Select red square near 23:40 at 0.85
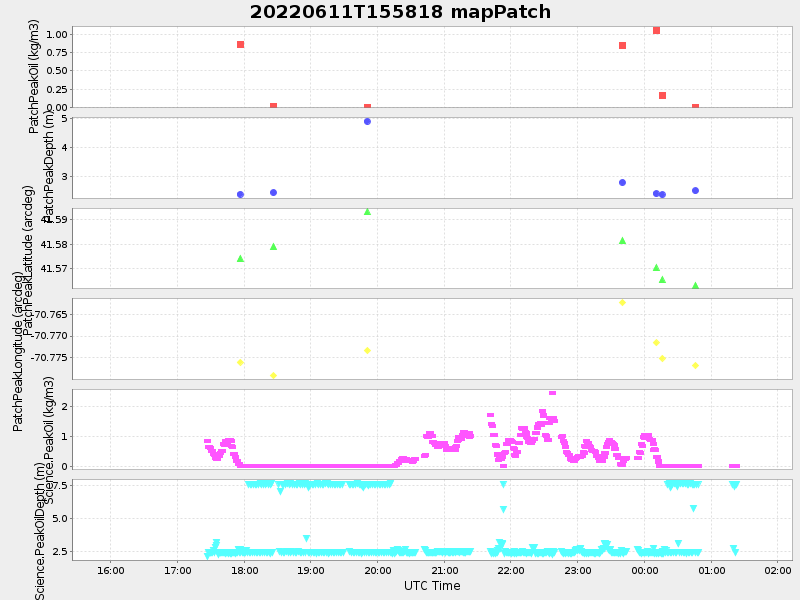Image resolution: width=800 pixels, height=600 pixels. click(622, 45)
